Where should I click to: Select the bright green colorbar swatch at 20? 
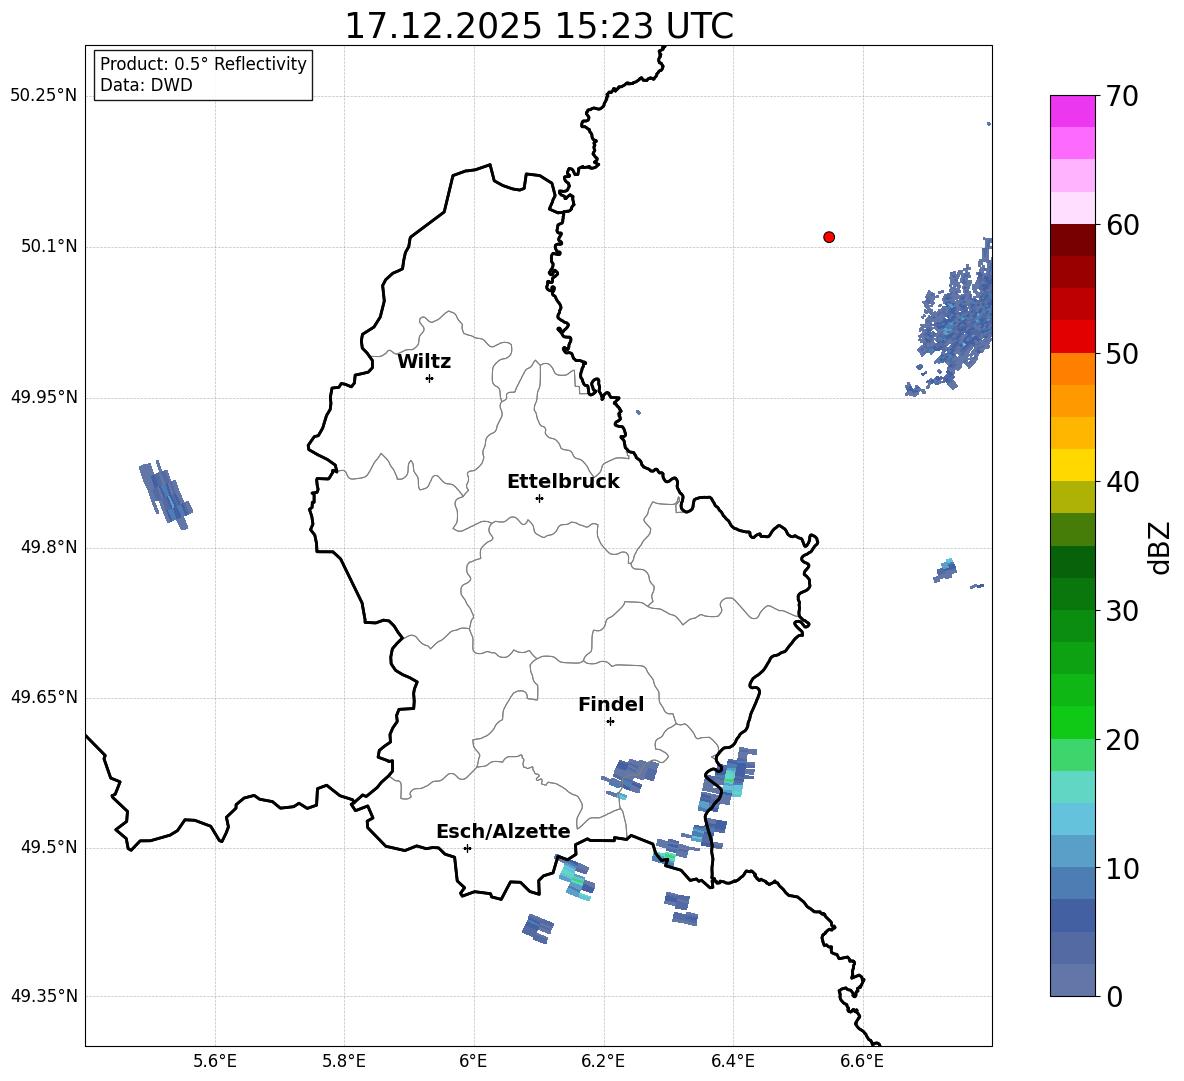(x=1073, y=722)
